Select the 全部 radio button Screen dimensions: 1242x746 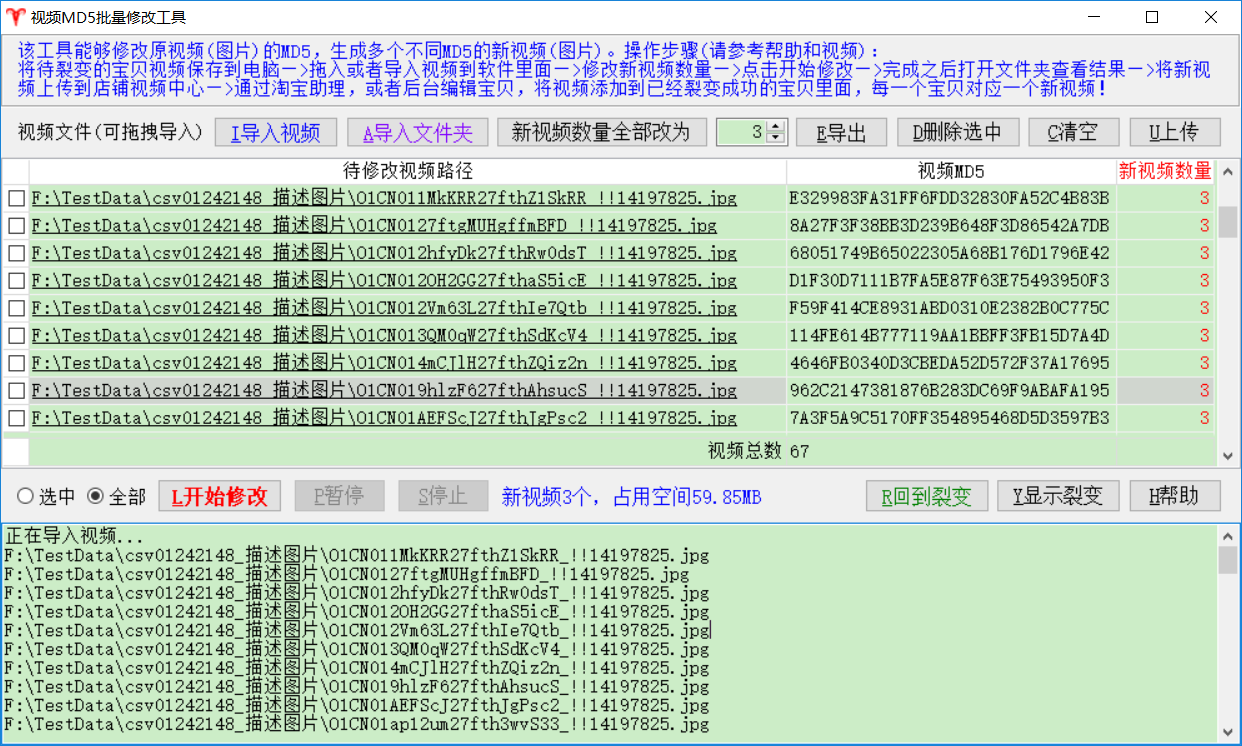pyautogui.click(x=96, y=496)
